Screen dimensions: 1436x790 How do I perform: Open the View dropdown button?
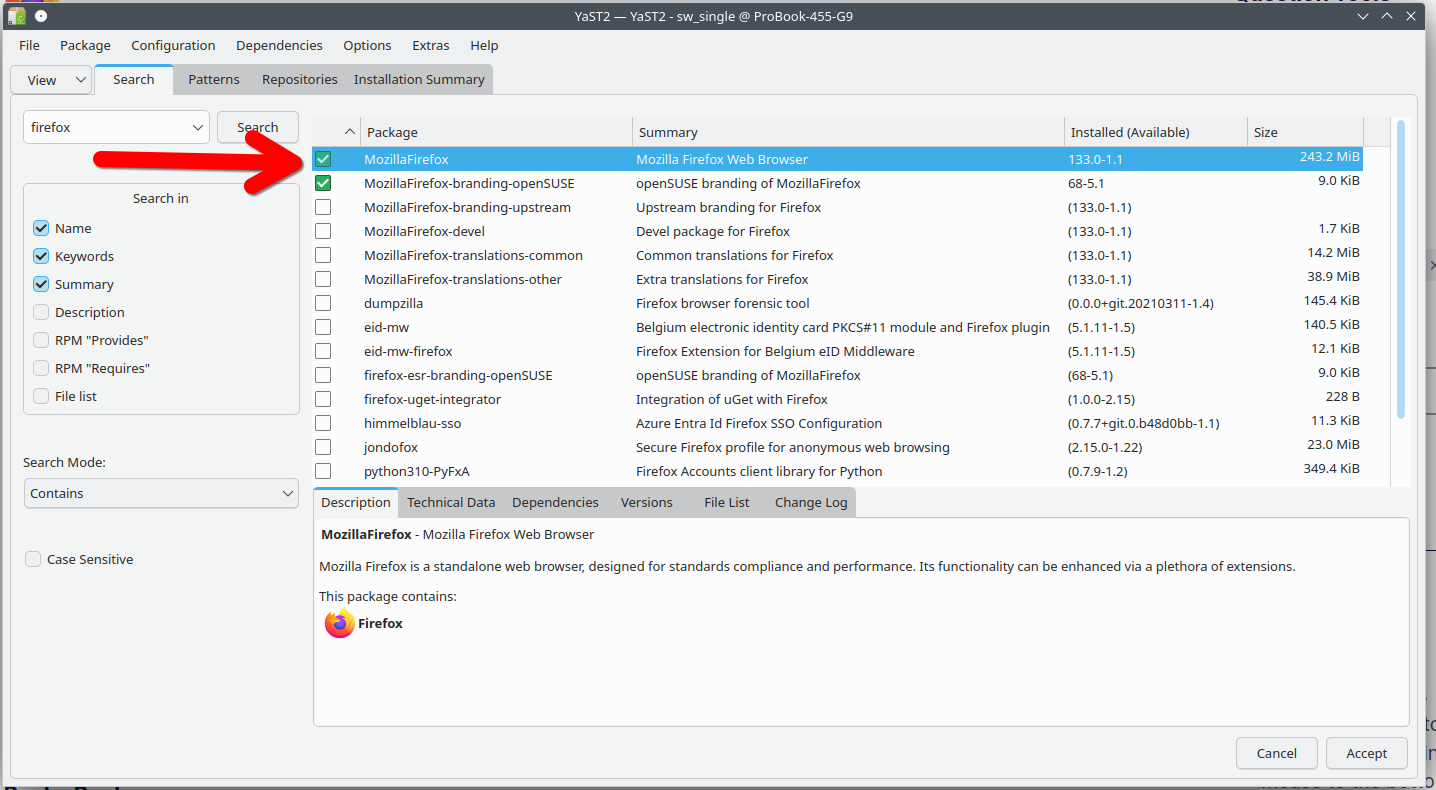coord(51,80)
